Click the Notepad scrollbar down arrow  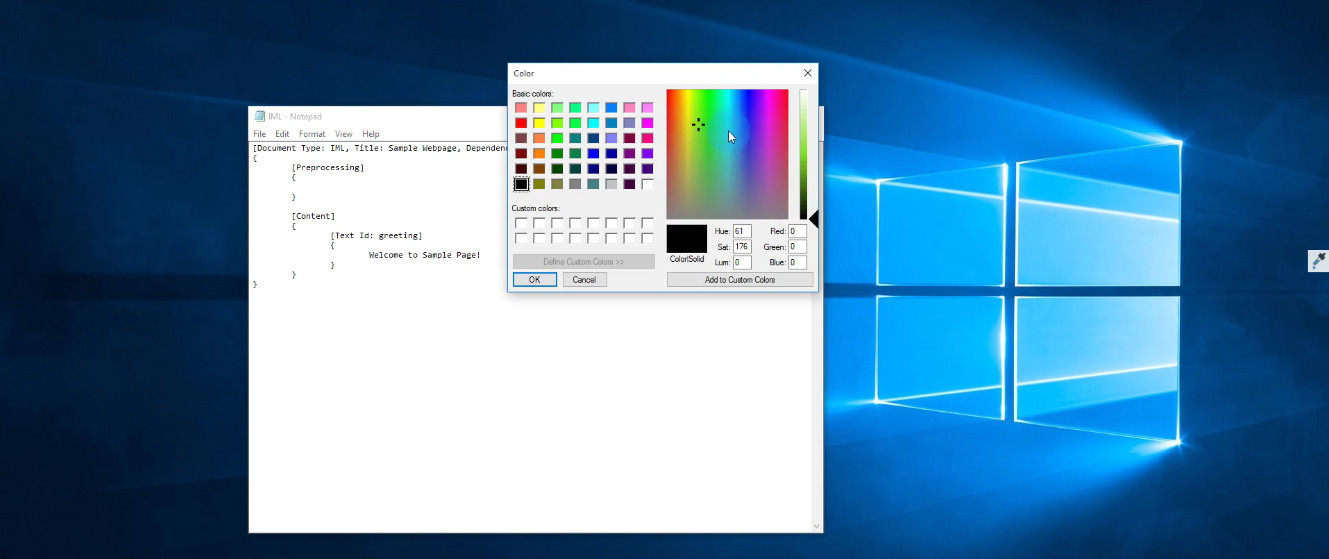point(817,526)
